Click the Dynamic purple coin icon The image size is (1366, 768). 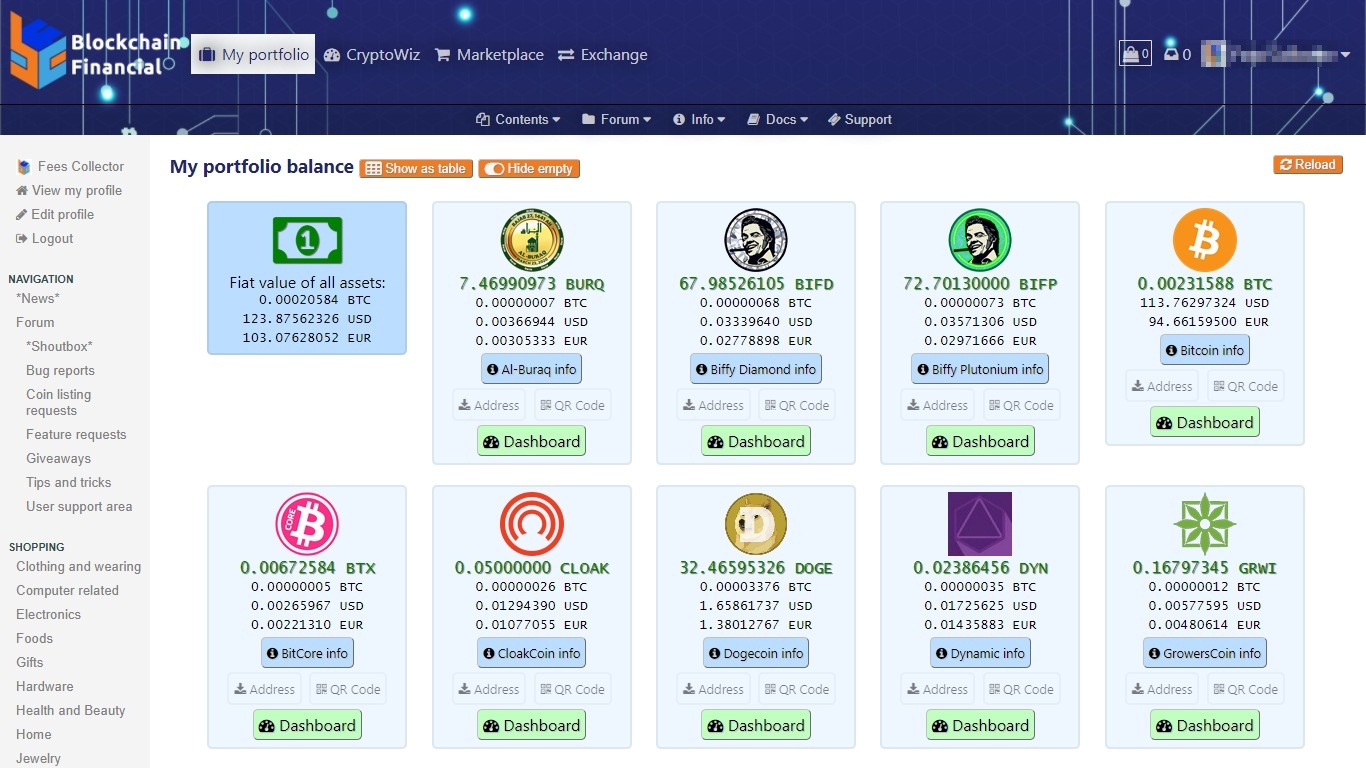[979, 523]
